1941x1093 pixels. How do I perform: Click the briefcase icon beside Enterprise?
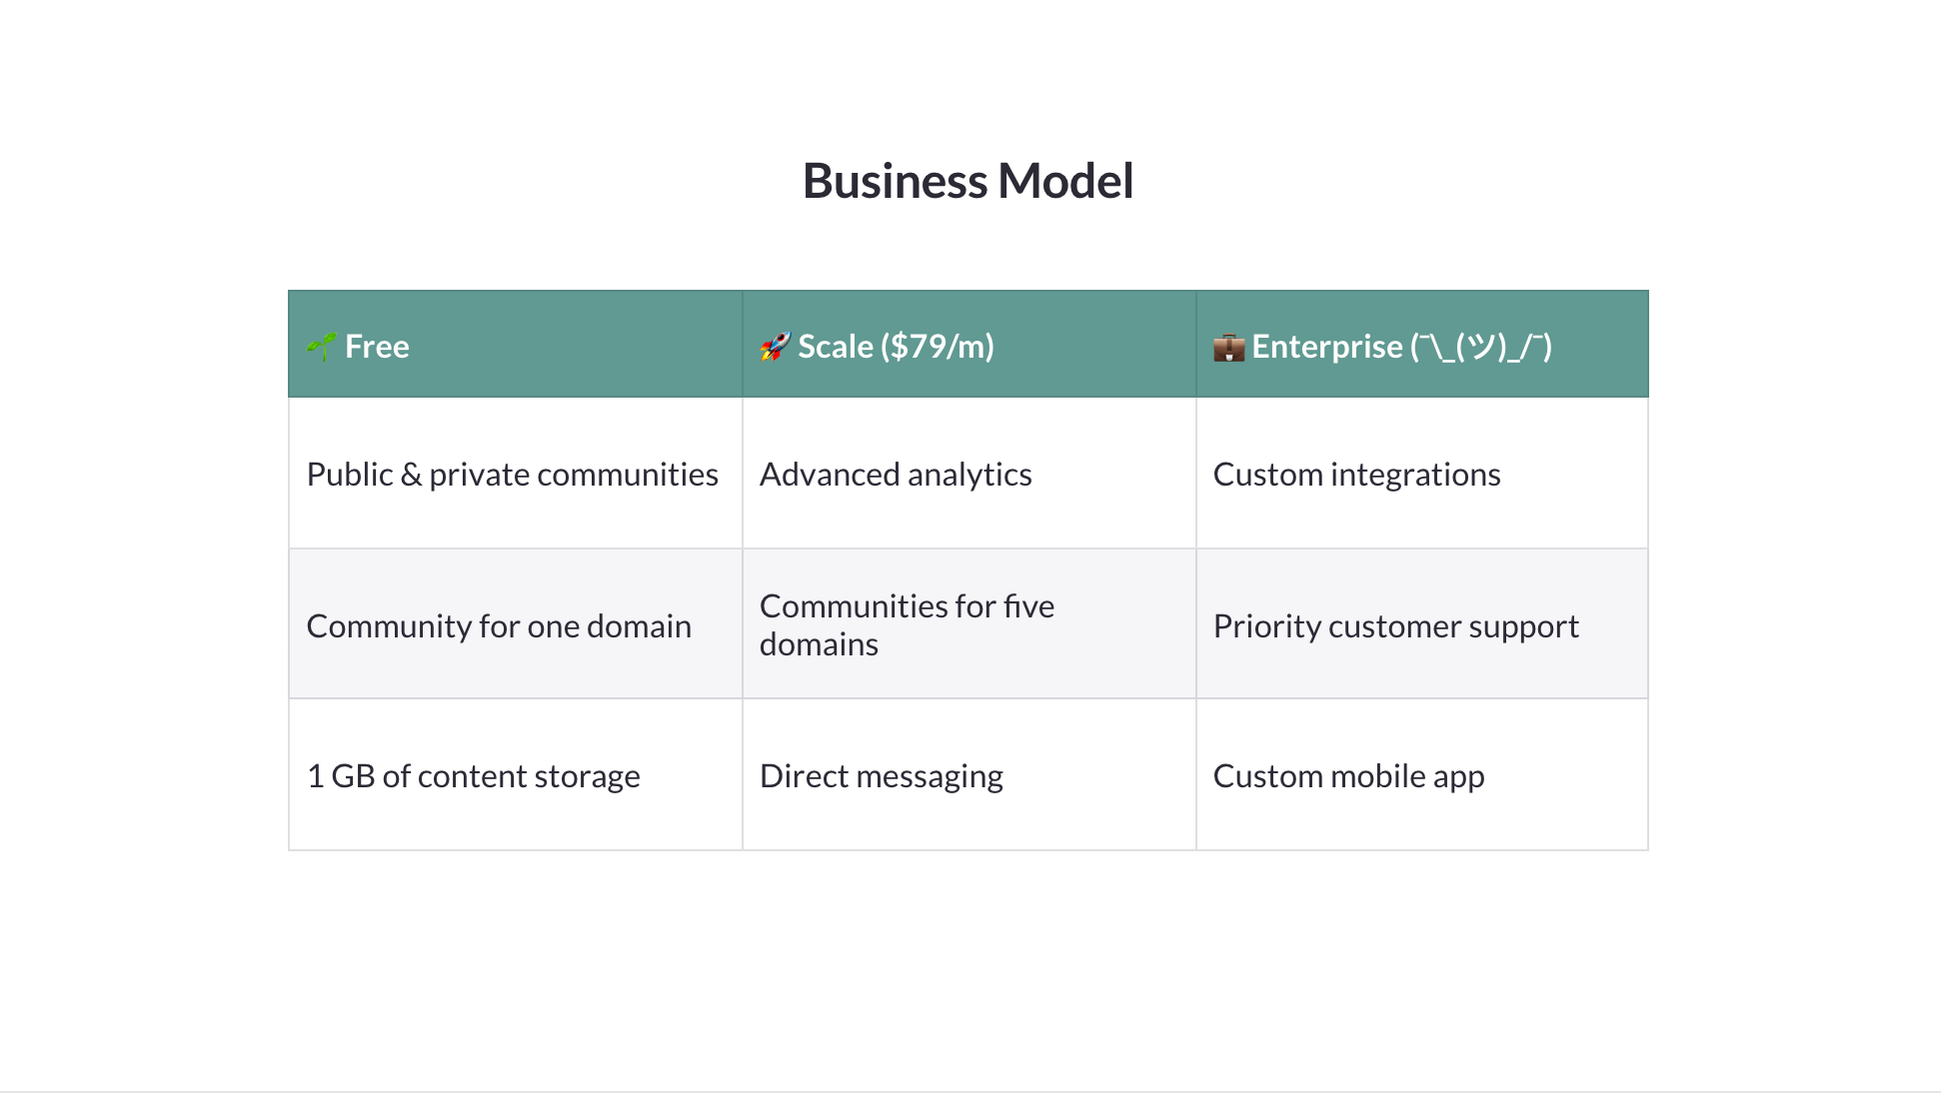pos(1229,346)
